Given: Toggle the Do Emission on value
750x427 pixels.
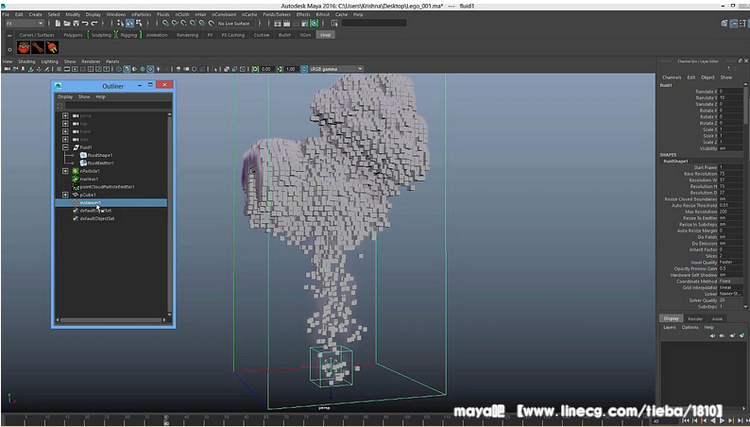Looking at the screenshot, I should (x=731, y=243).
